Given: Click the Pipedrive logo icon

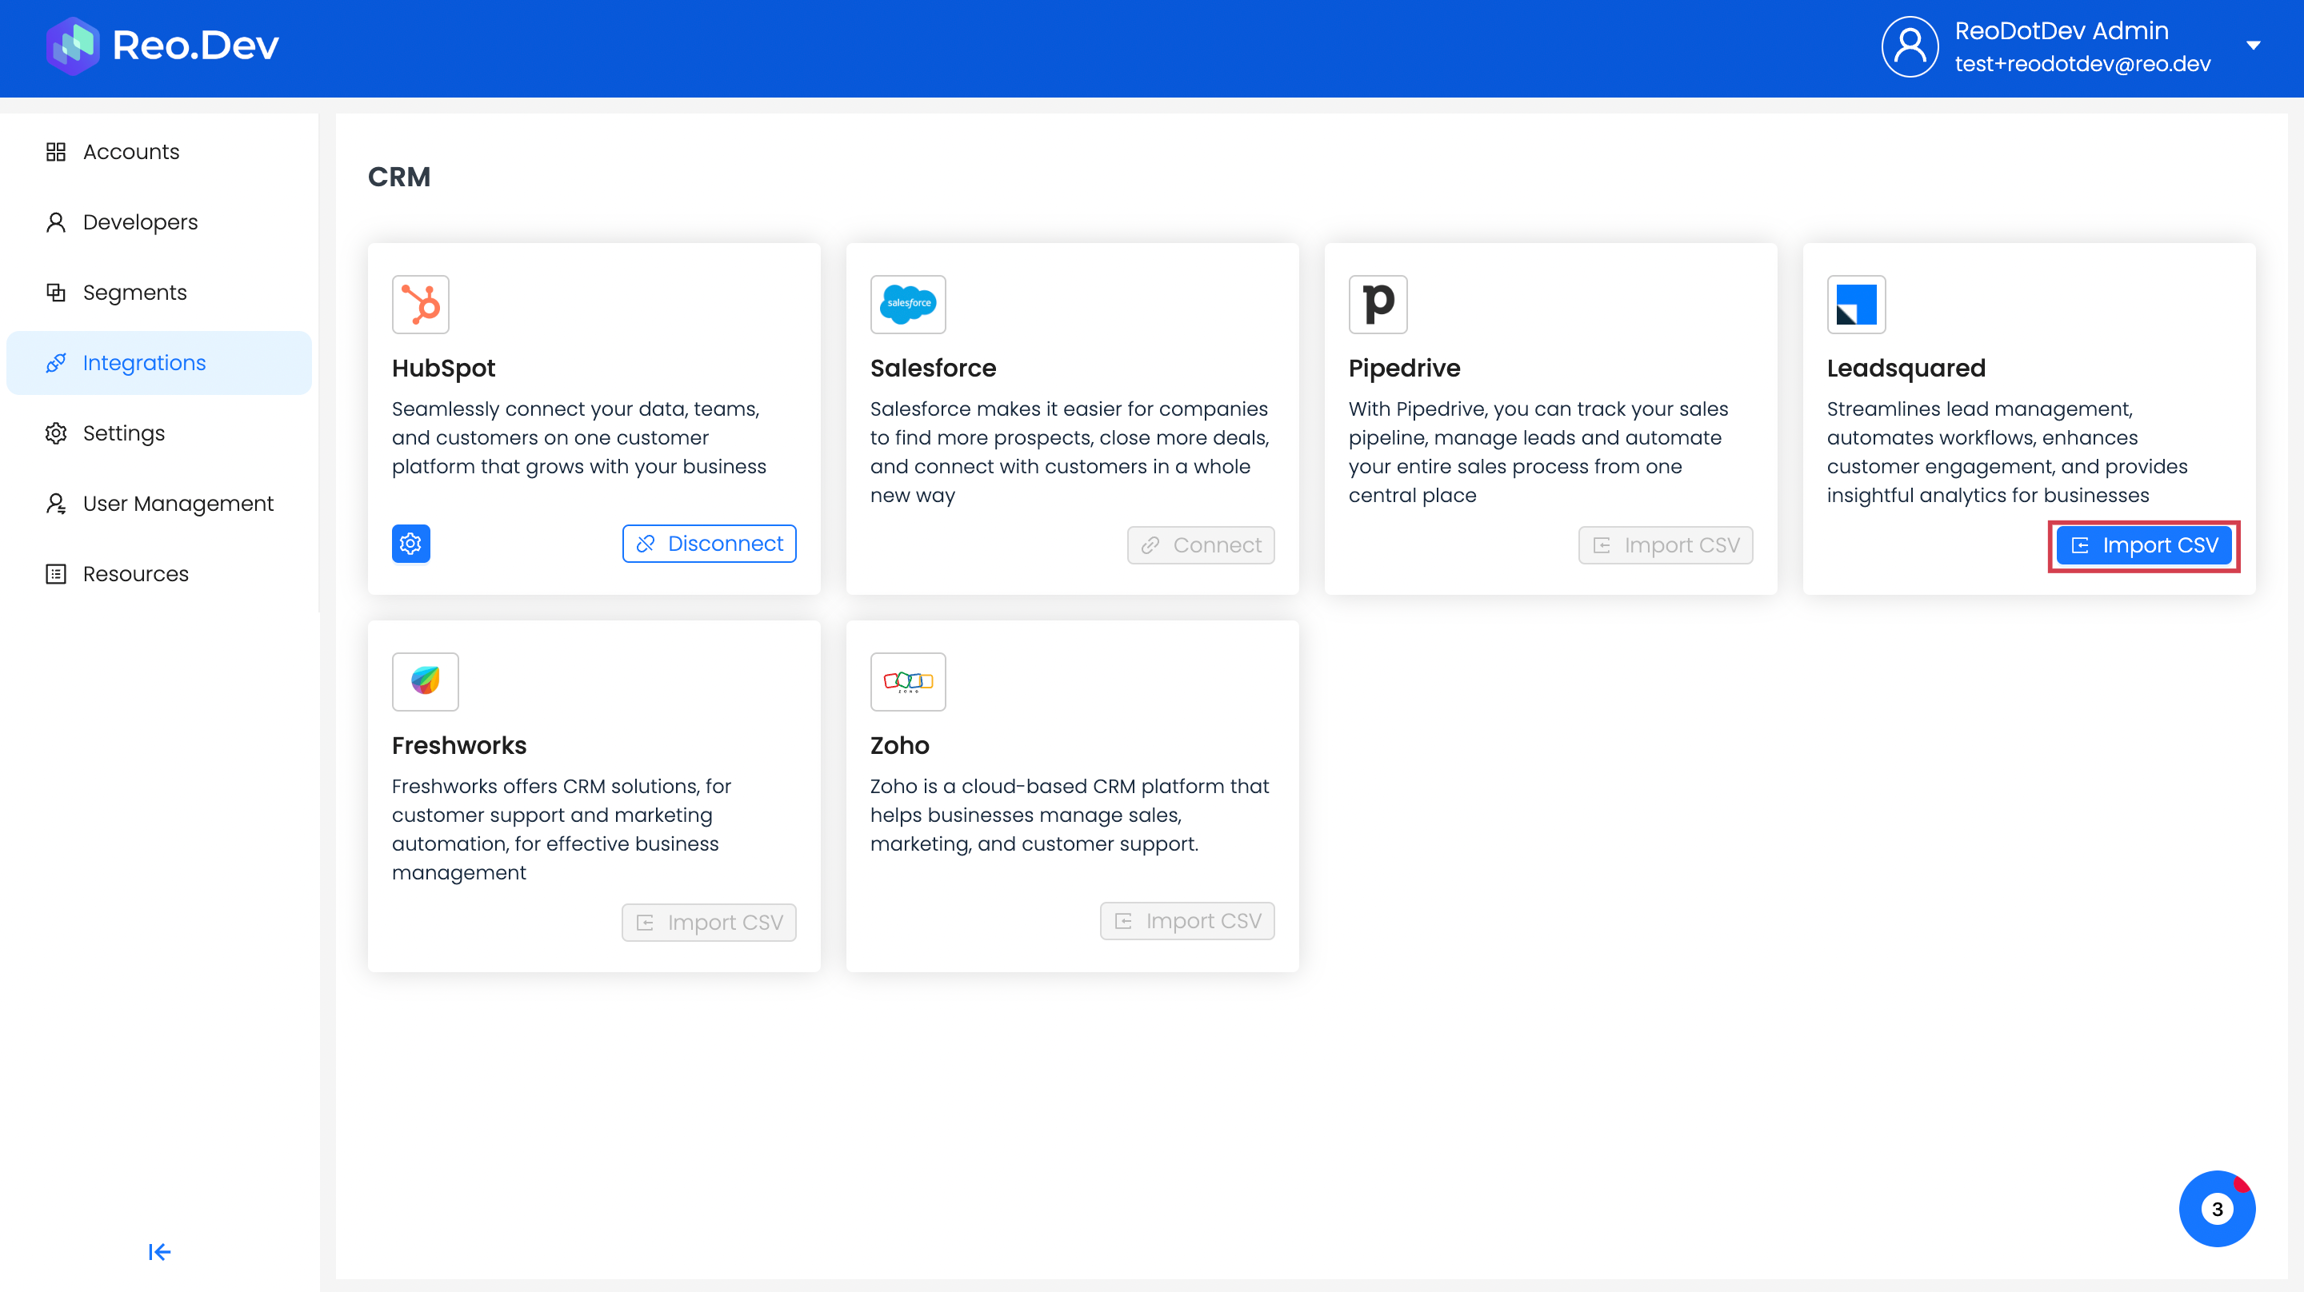Looking at the screenshot, I should click(1377, 304).
